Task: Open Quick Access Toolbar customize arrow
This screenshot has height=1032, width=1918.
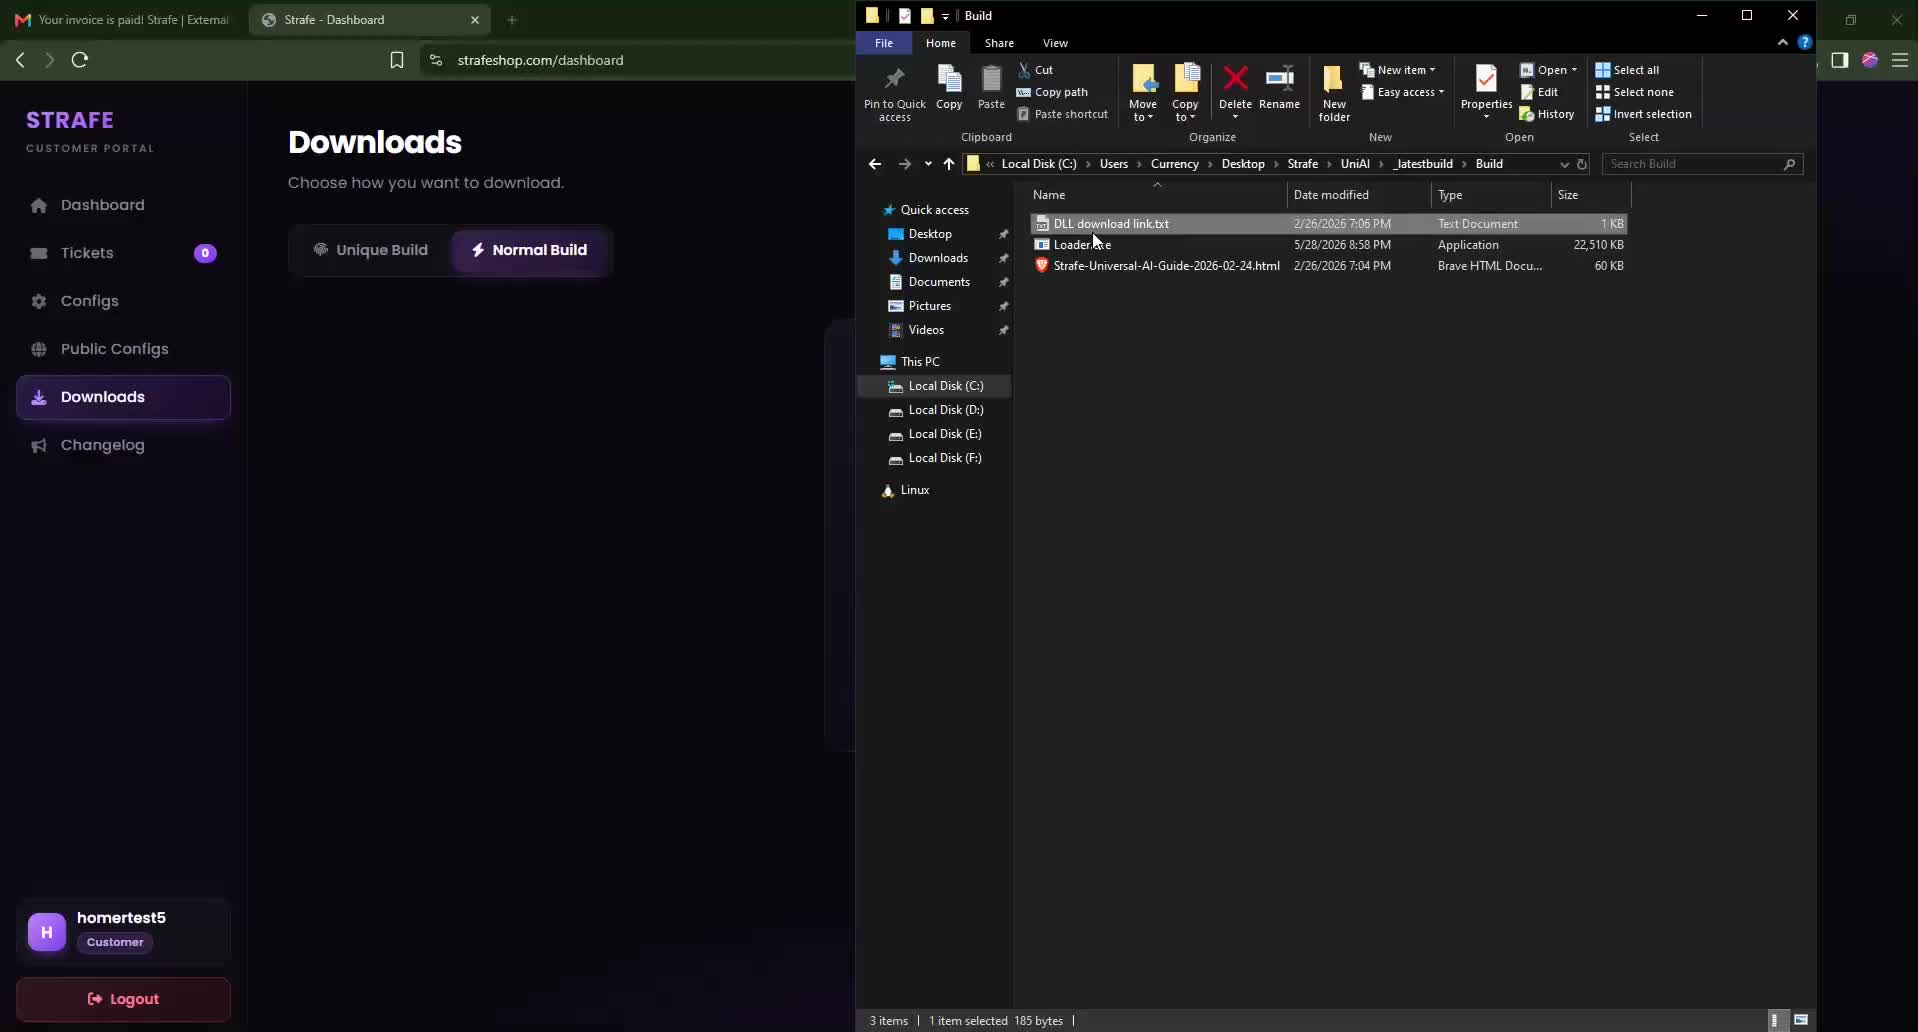Action: point(945,16)
